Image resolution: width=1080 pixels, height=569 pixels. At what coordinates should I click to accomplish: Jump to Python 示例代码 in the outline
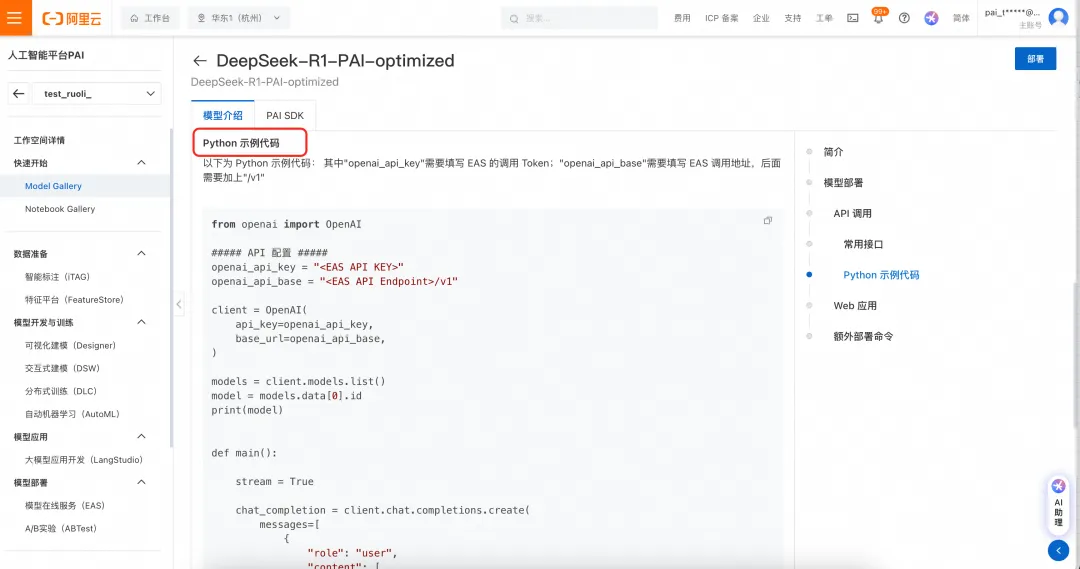tap(881, 275)
